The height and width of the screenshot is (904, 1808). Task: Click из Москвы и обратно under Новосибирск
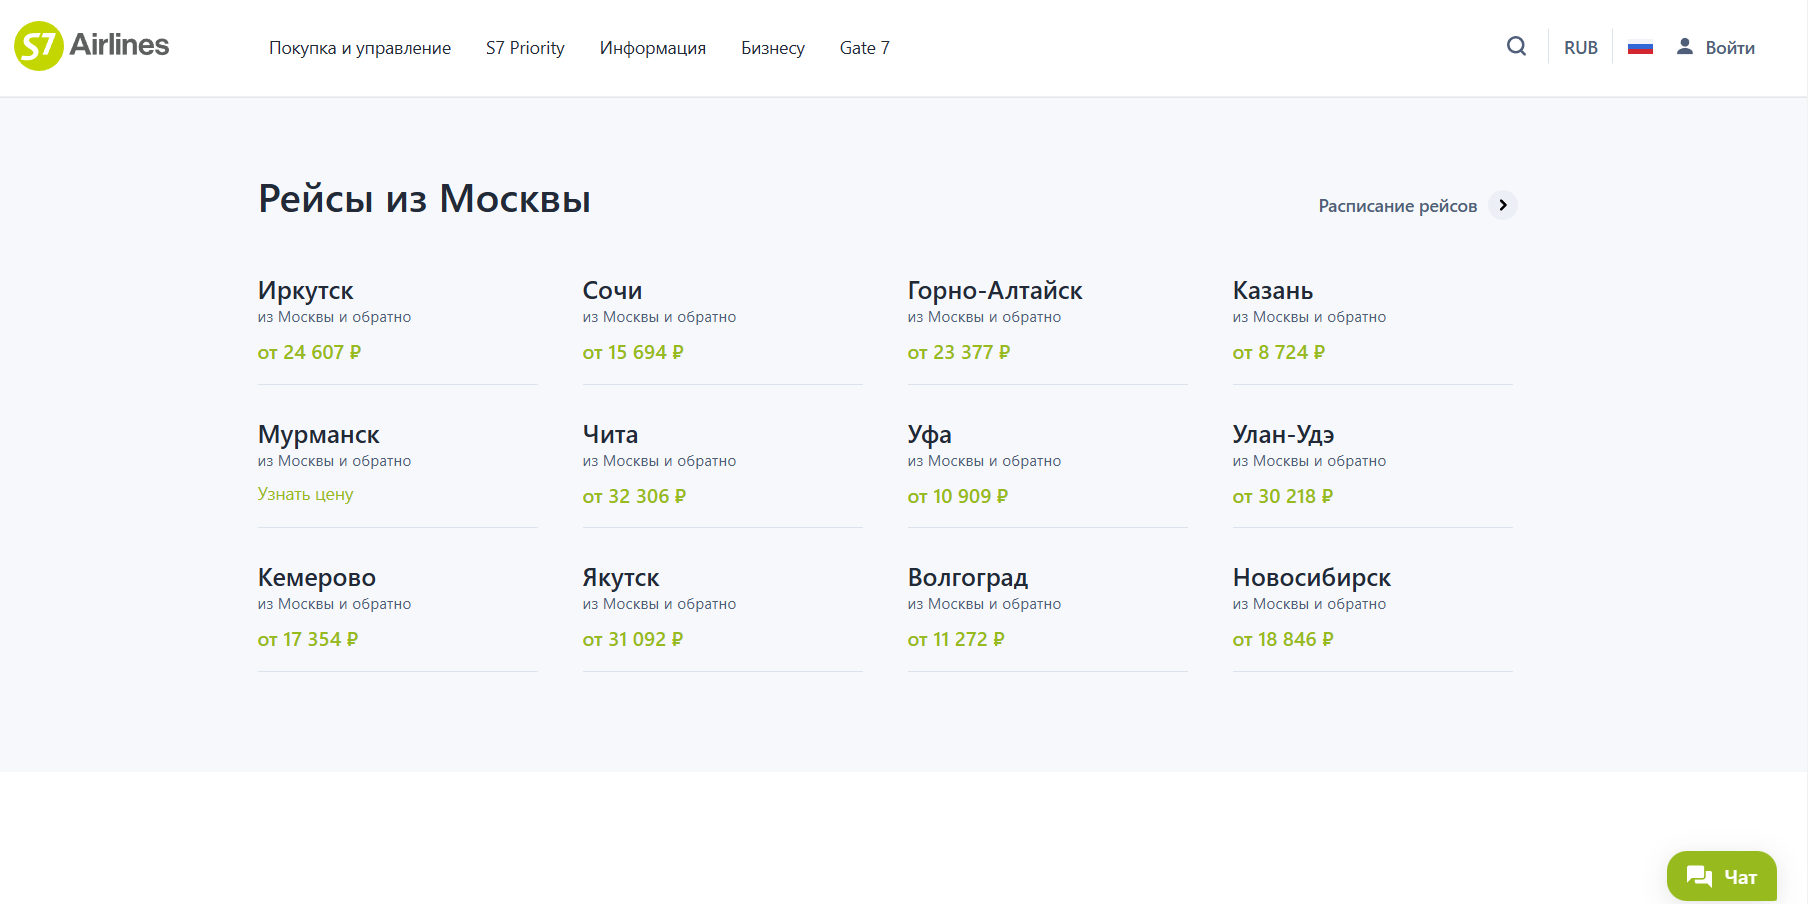1309,604
